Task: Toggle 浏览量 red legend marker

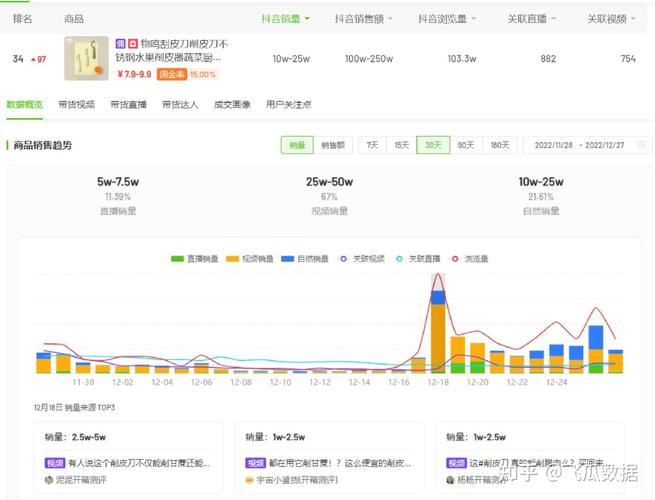Action: (x=455, y=259)
